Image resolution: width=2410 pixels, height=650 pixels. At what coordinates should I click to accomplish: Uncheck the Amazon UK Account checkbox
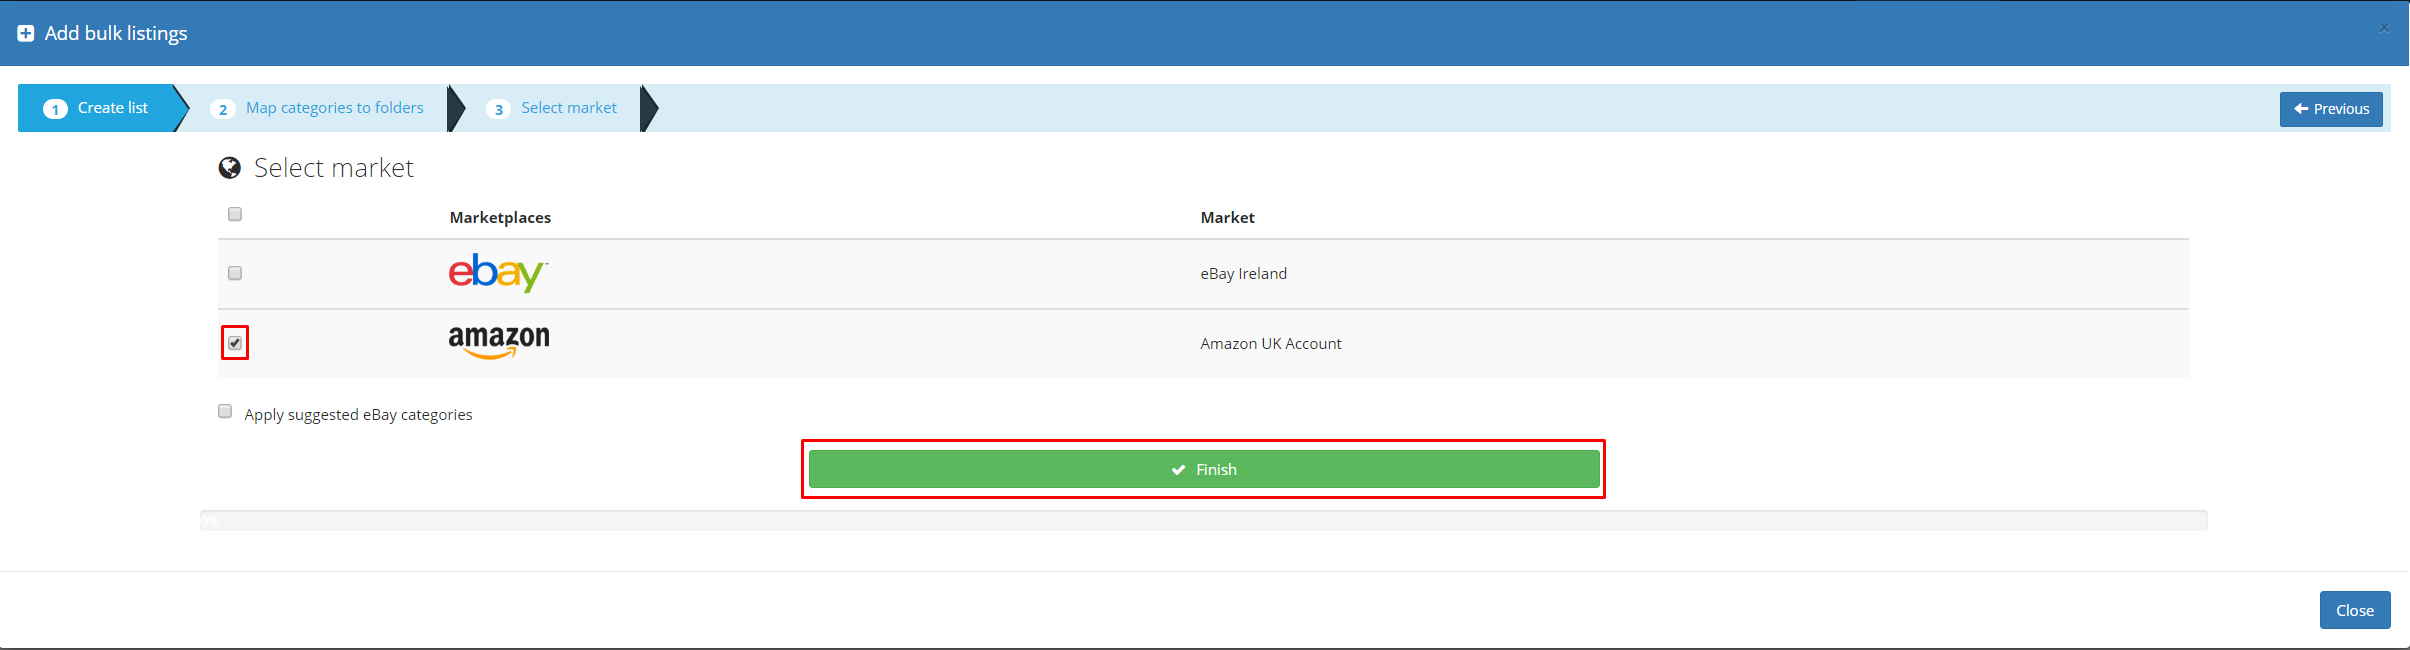pos(235,343)
